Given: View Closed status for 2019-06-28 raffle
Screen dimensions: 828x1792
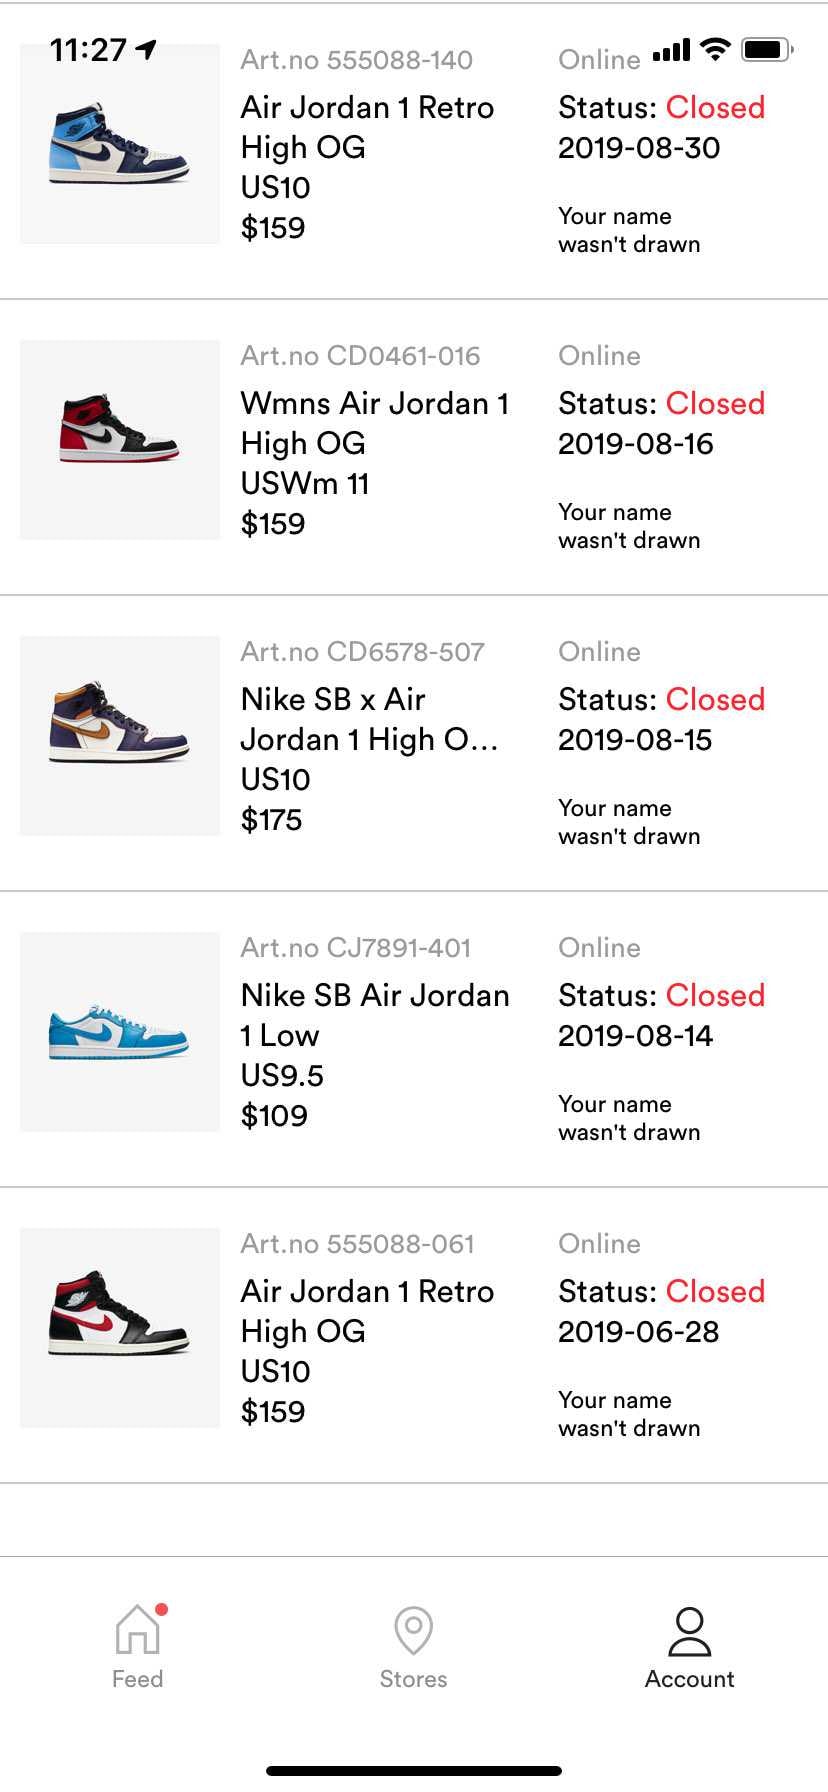Looking at the screenshot, I should click(715, 1291).
